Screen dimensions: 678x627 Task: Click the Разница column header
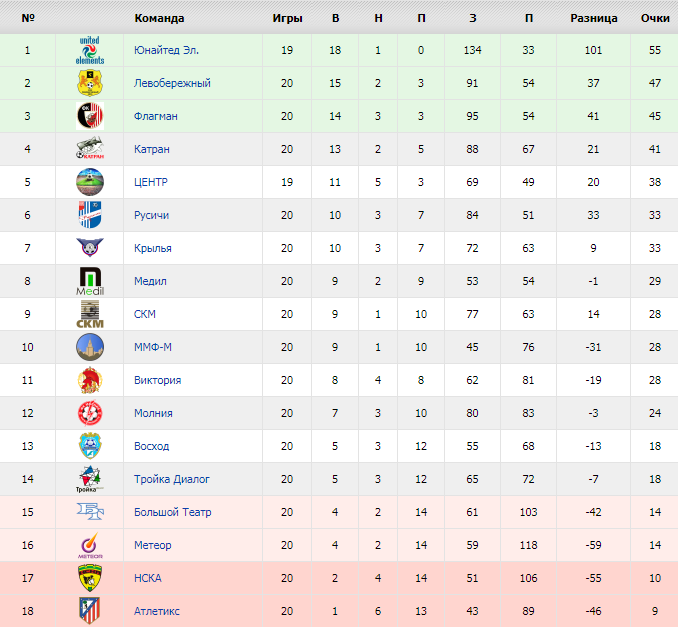tap(594, 18)
